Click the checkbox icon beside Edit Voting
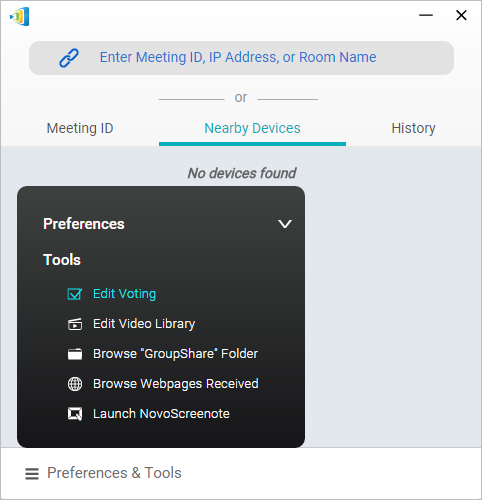Viewport: 482px width, 500px height. 75,294
